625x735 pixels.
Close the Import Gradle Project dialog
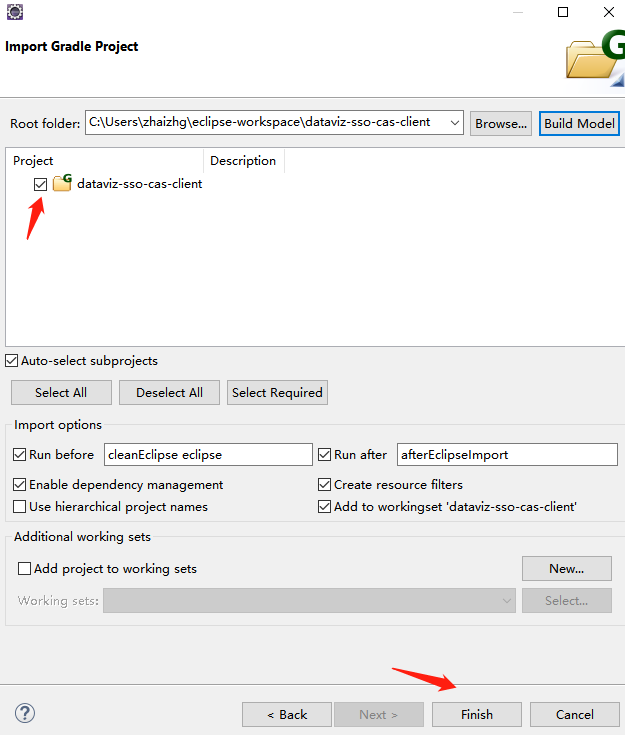point(609,12)
